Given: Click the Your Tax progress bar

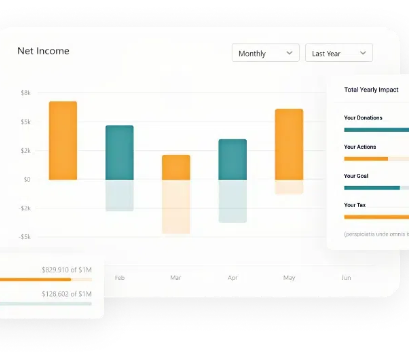Looking at the screenshot, I should point(376,217).
